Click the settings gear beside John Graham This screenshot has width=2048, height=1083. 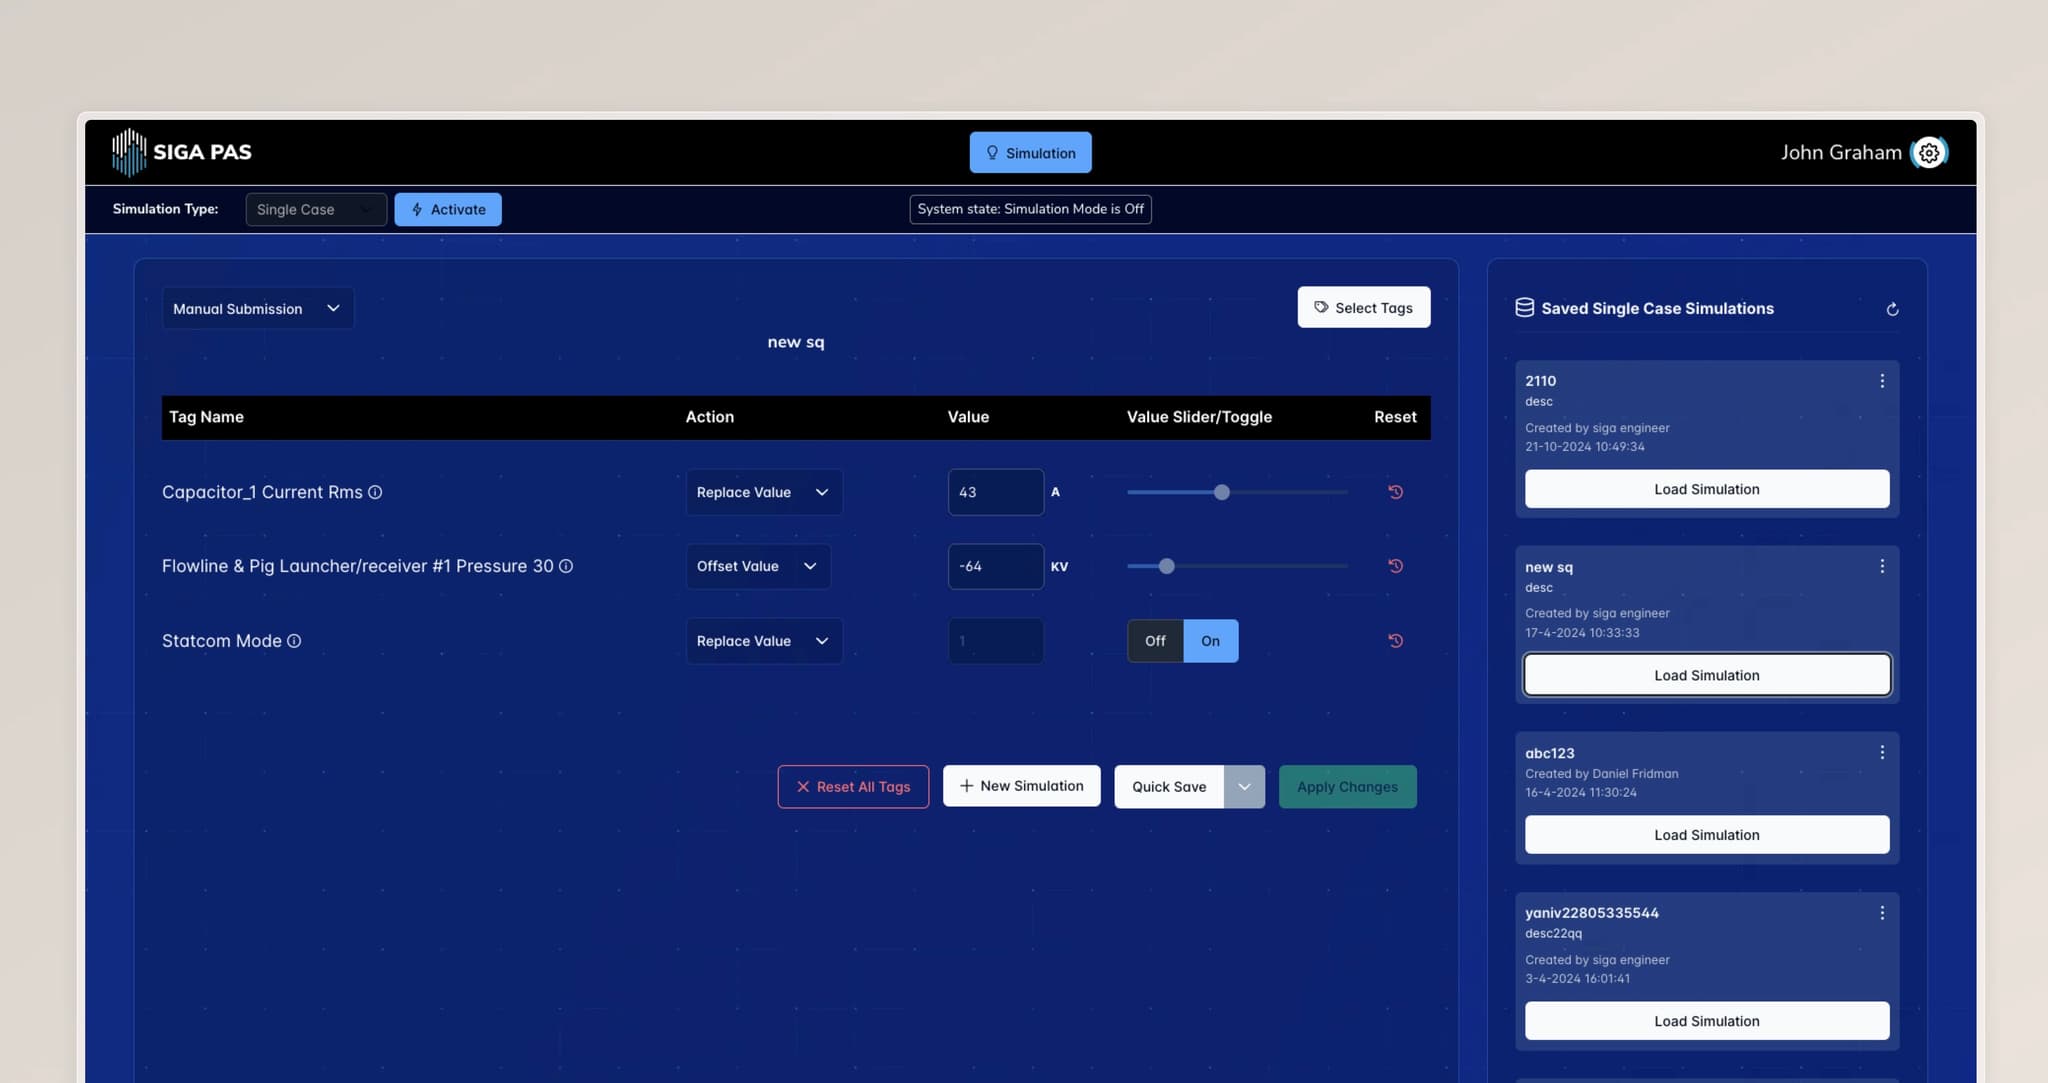(1929, 153)
